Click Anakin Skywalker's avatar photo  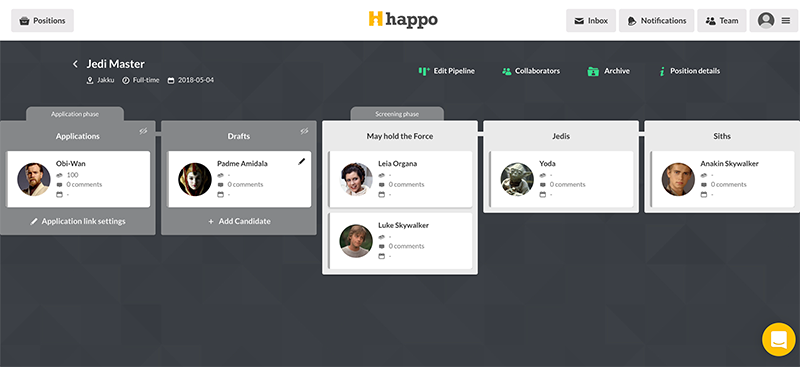tap(679, 179)
